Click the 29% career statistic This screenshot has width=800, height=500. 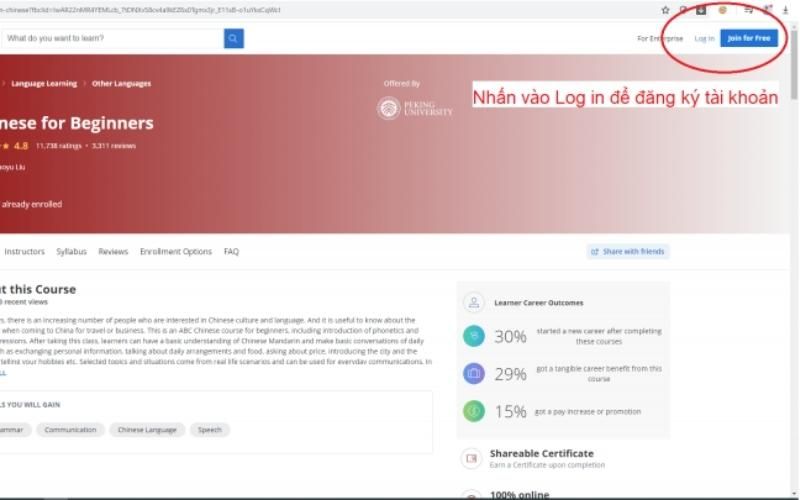pos(510,374)
